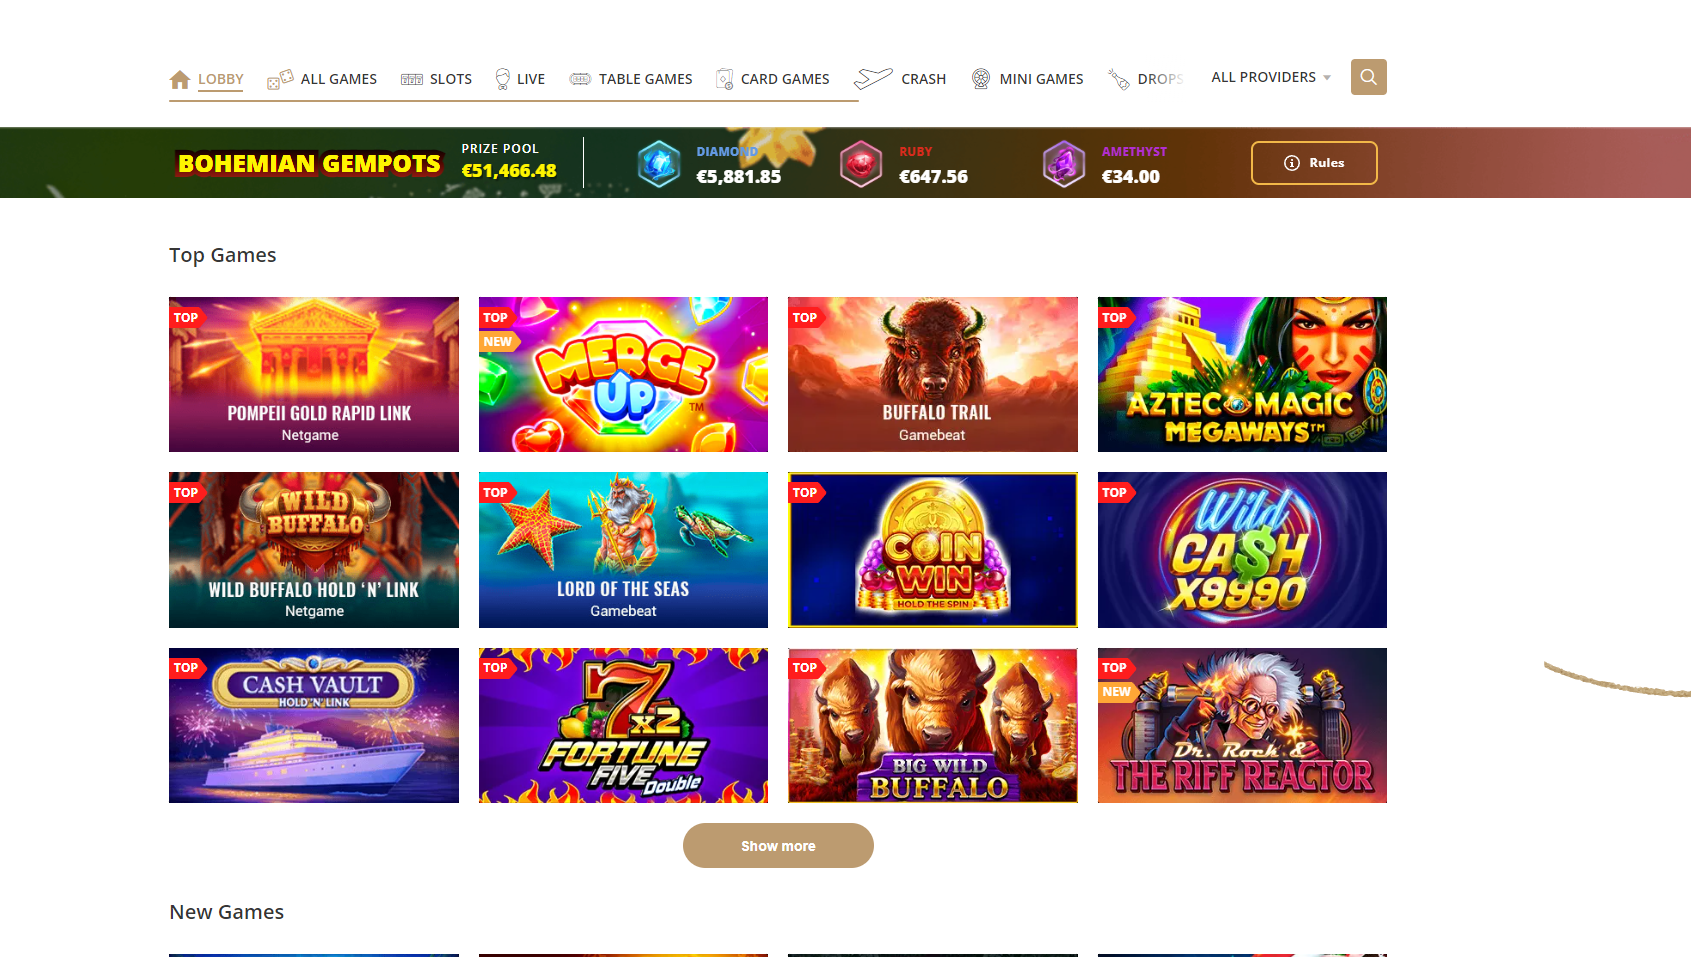
Task: Open the search magnifier button
Action: click(x=1368, y=77)
